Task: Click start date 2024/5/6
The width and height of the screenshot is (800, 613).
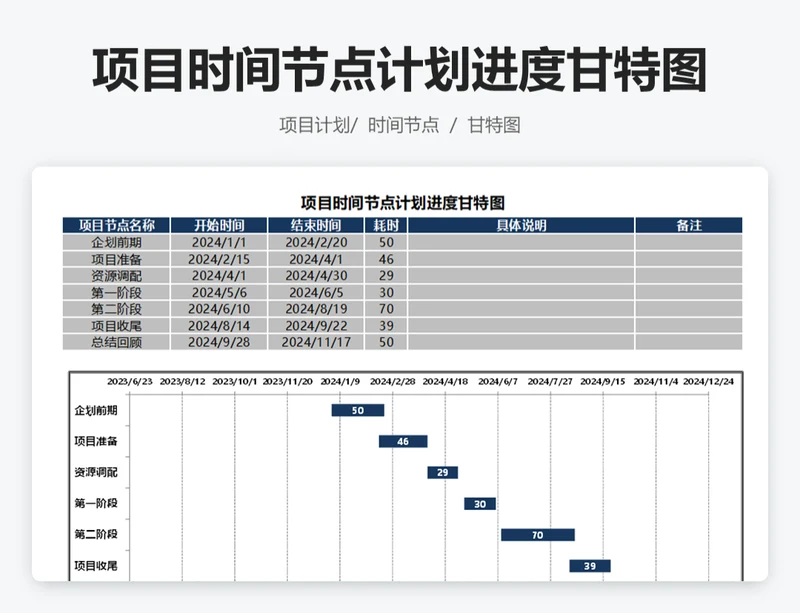Action: [219, 292]
